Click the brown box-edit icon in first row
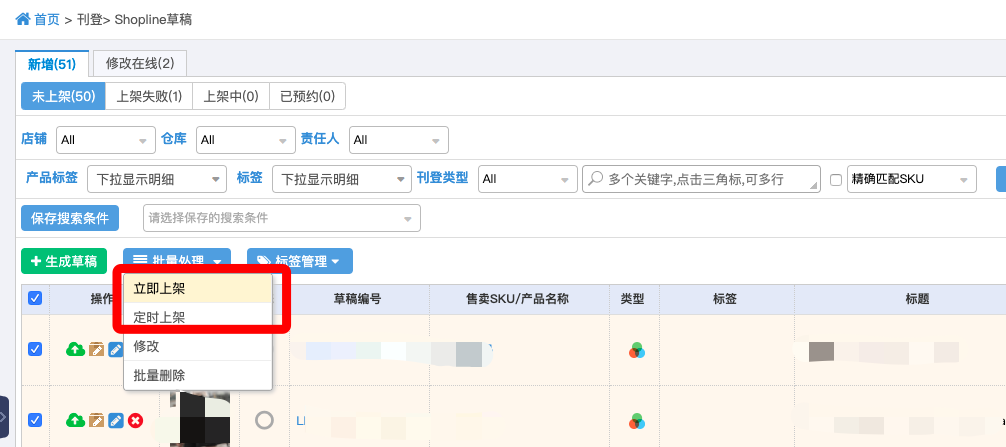 click(96, 350)
